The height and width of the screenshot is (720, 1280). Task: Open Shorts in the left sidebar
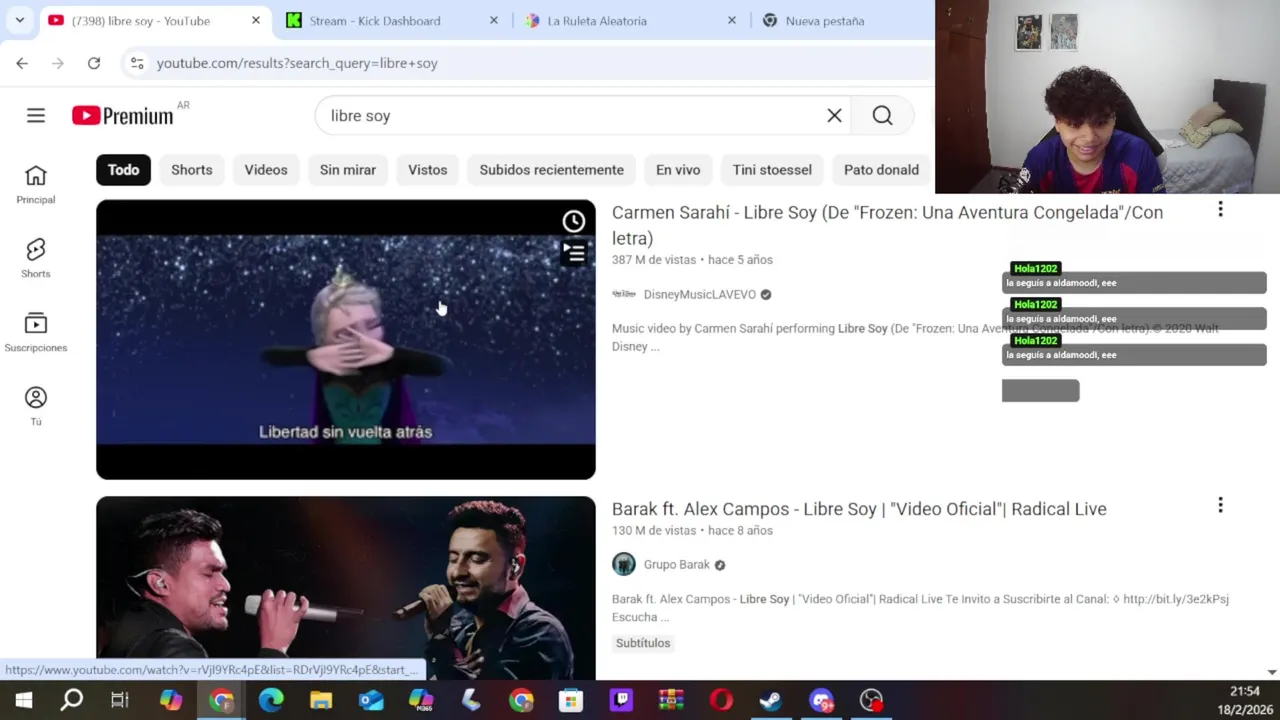coord(36,259)
